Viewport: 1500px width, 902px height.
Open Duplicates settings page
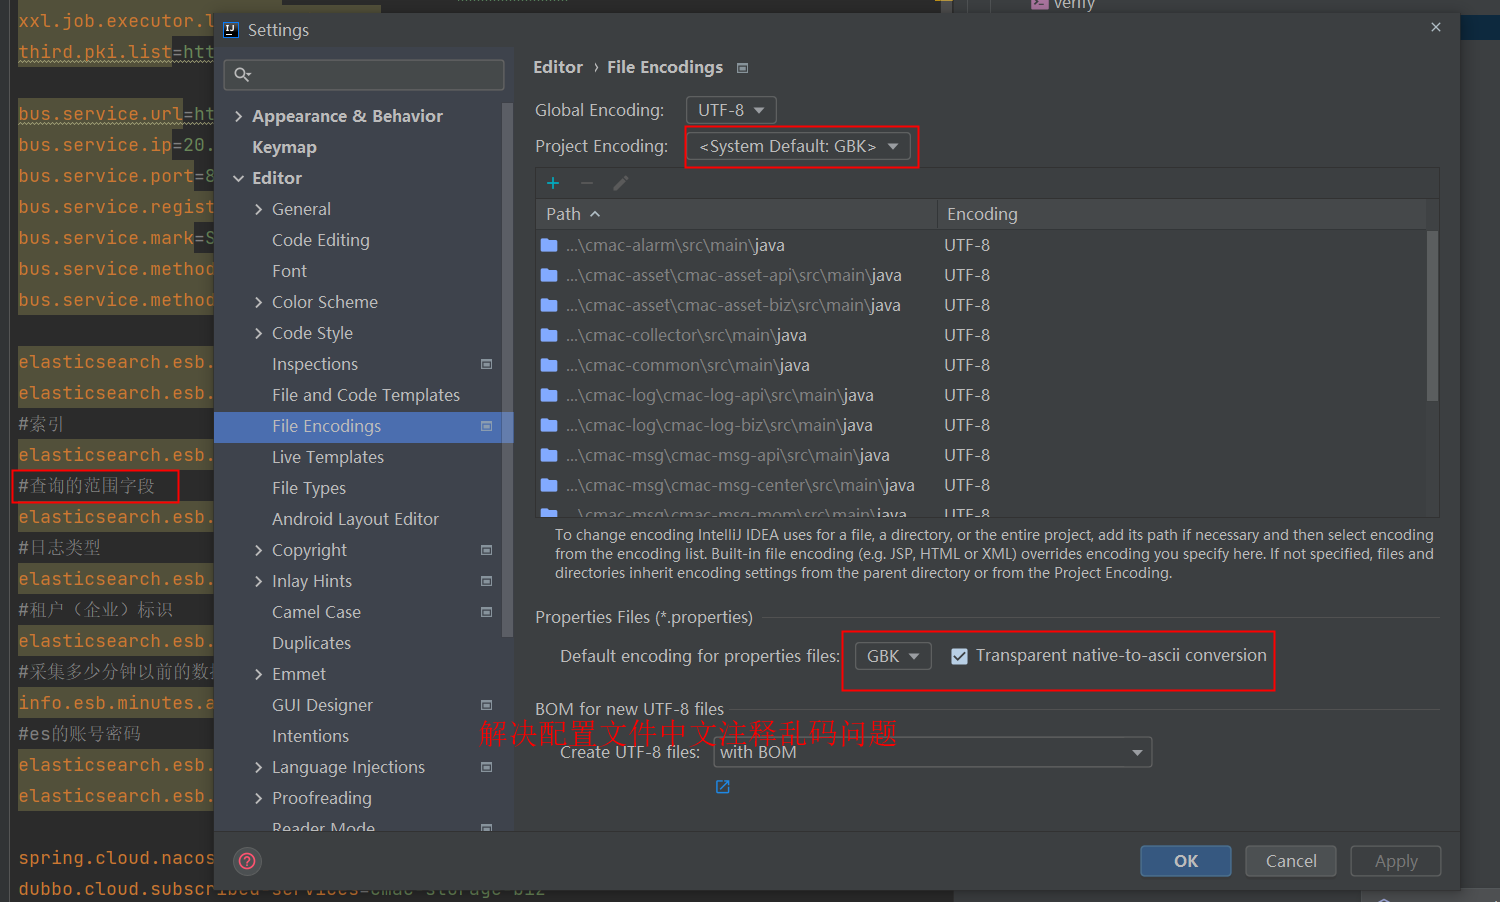click(311, 643)
